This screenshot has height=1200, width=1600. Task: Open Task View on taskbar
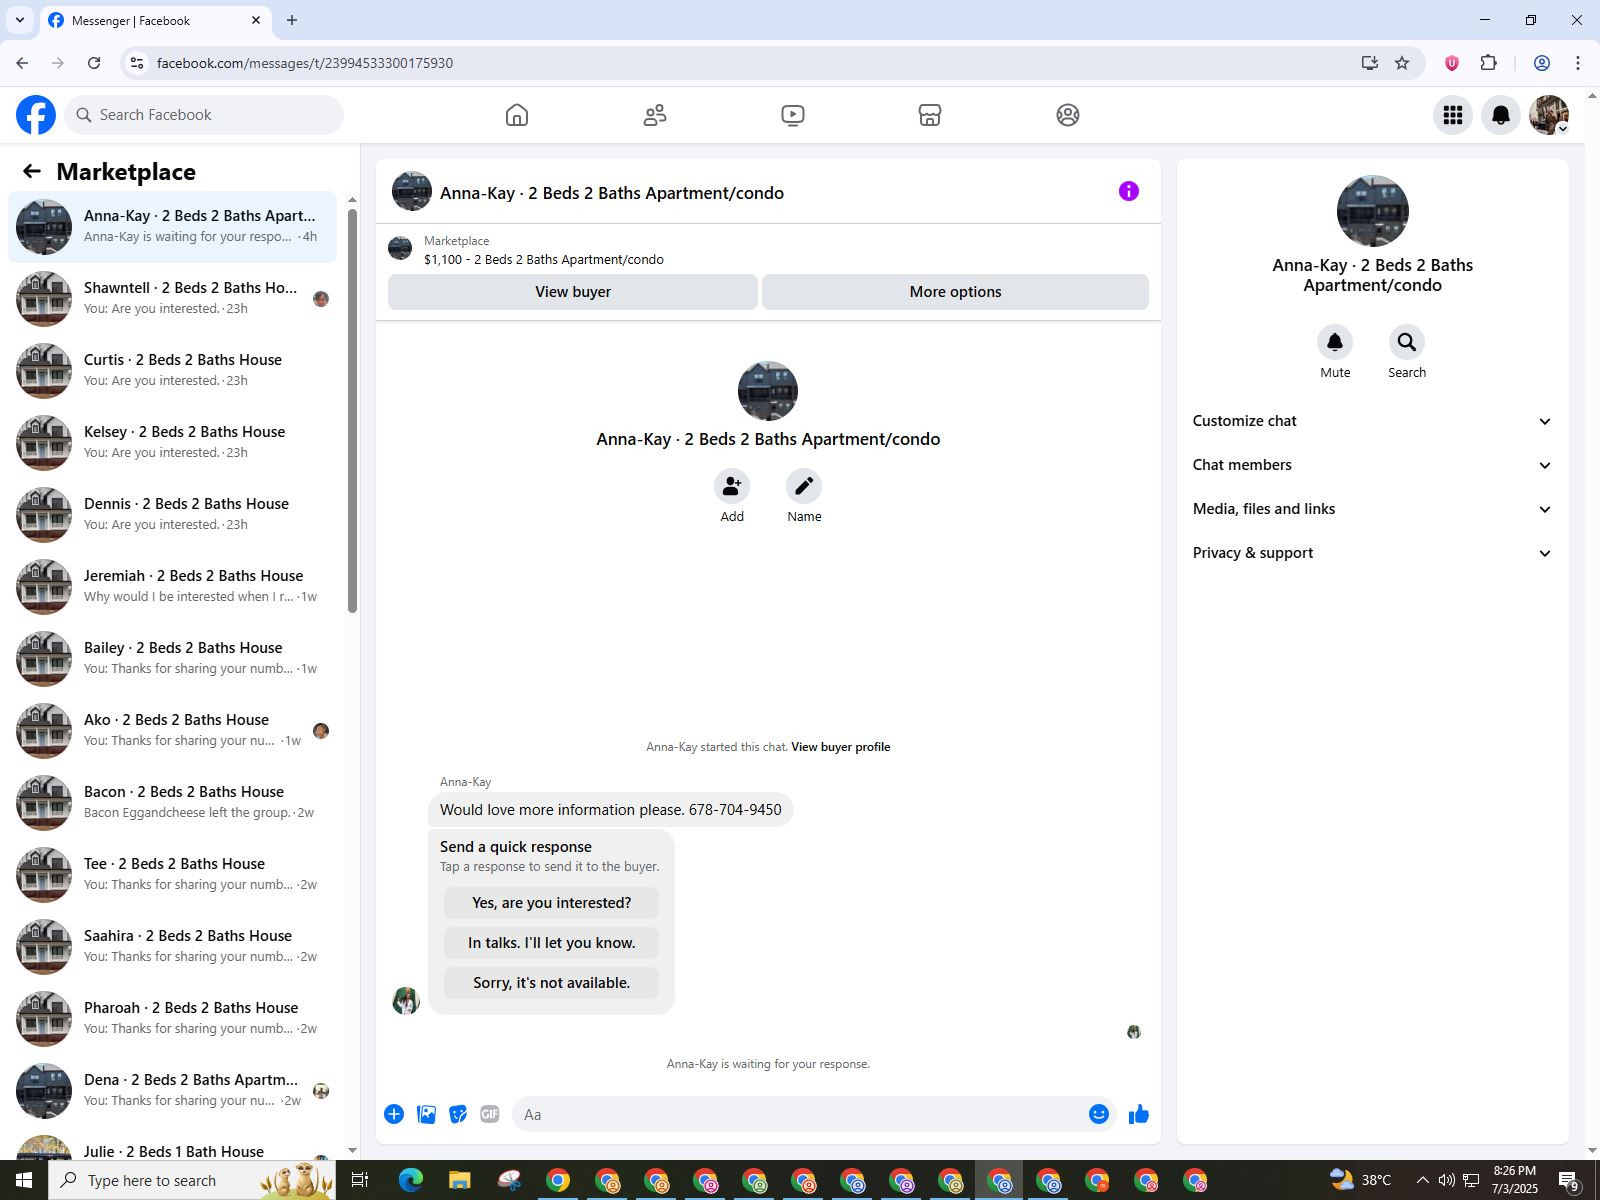coord(360,1180)
